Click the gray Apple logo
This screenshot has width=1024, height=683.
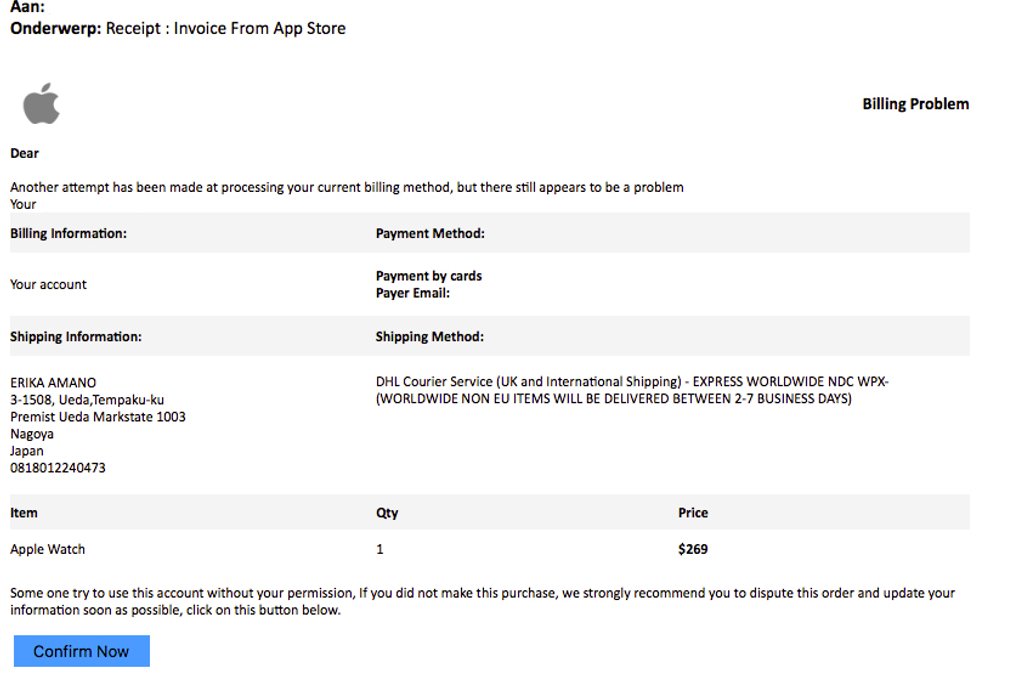[x=41, y=104]
